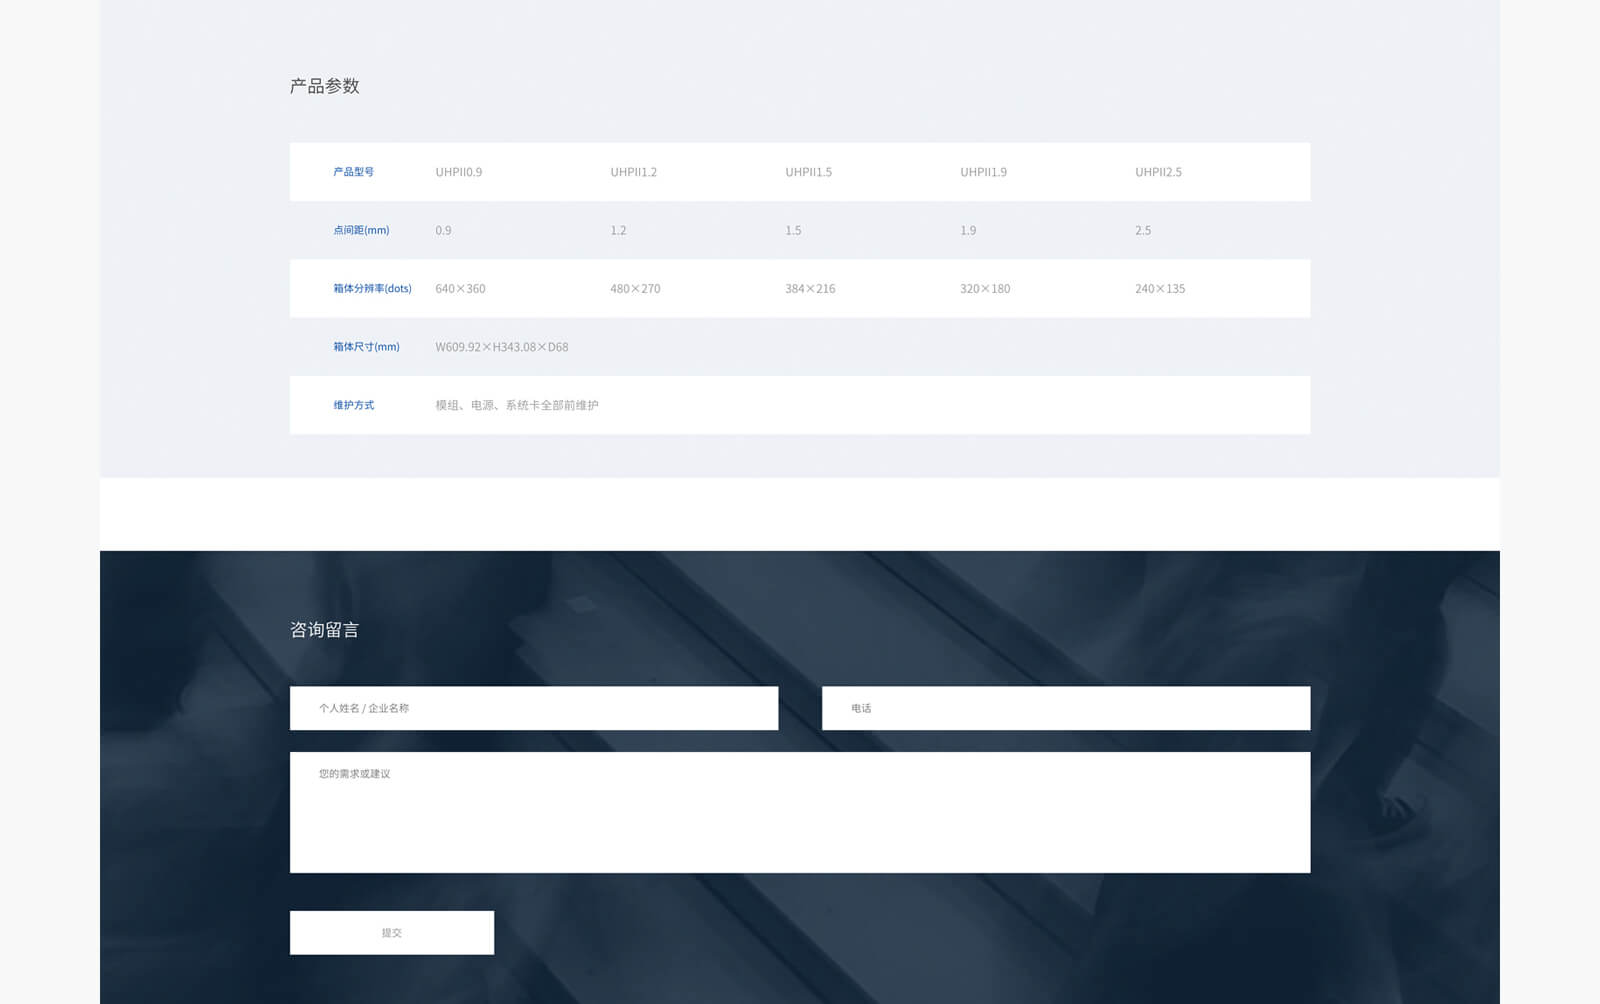
Task: Click the 咨询留言 section heading
Action: (324, 630)
